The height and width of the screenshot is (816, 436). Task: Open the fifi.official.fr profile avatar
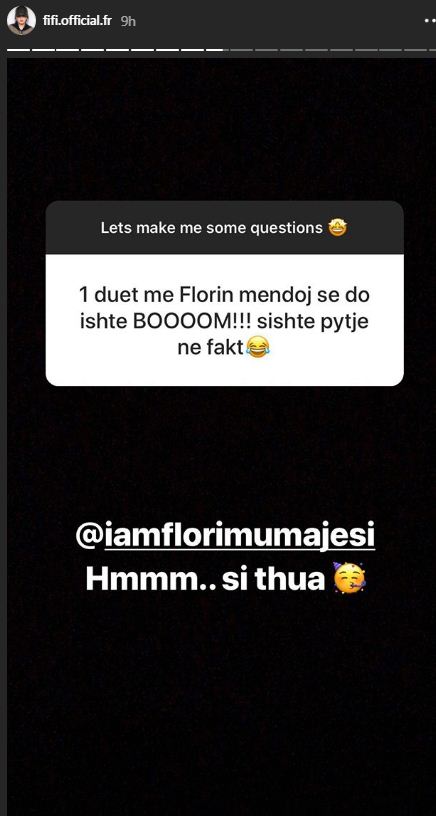[x=21, y=21]
